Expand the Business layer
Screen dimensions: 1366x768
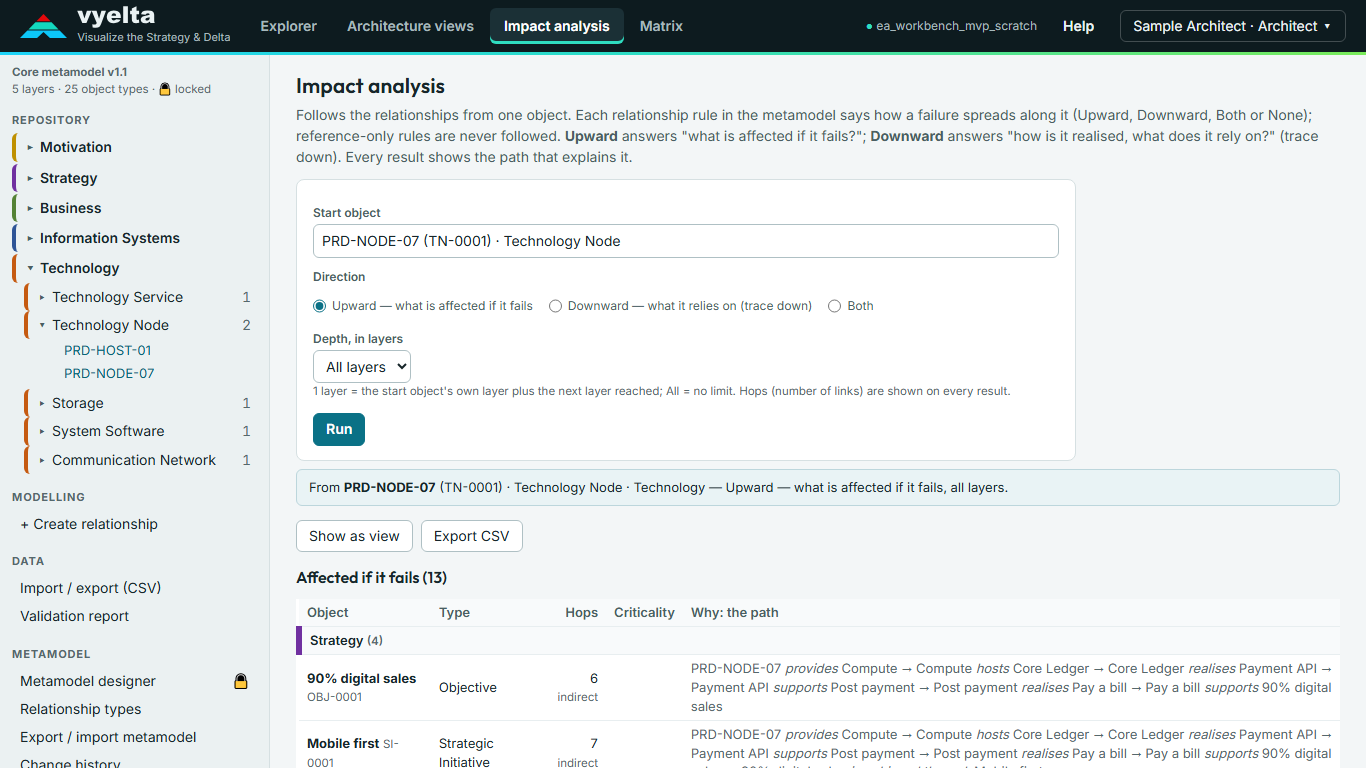[30, 208]
